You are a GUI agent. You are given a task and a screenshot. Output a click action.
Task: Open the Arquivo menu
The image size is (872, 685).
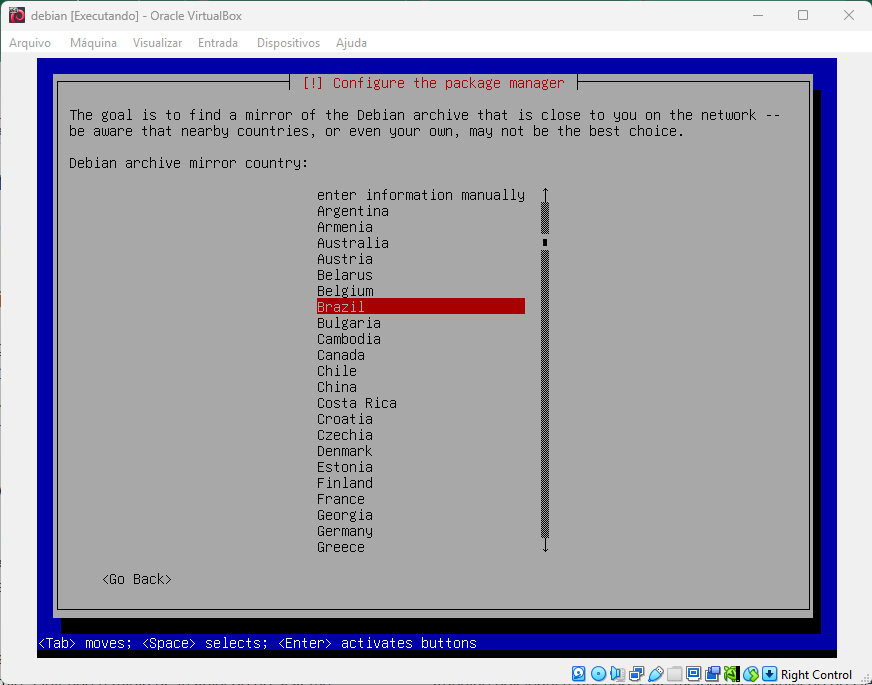[x=30, y=43]
